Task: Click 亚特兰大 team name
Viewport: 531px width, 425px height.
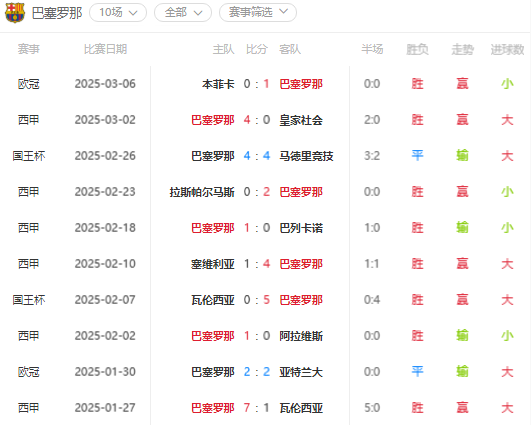Action: [301, 372]
